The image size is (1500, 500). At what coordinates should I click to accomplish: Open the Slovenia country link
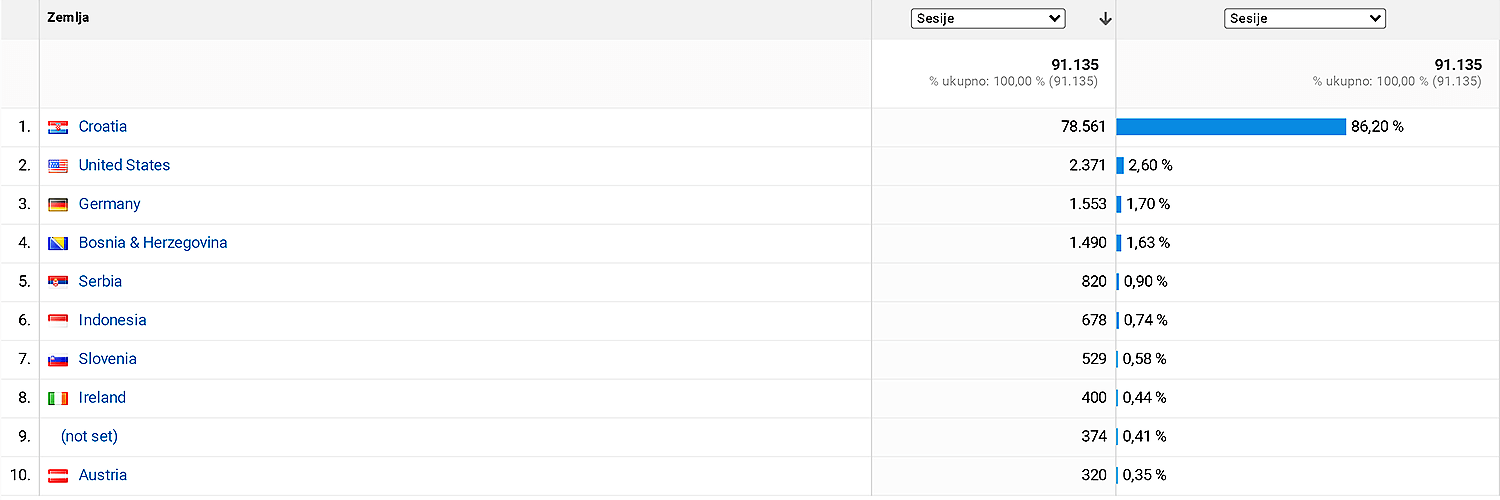[x=108, y=359]
